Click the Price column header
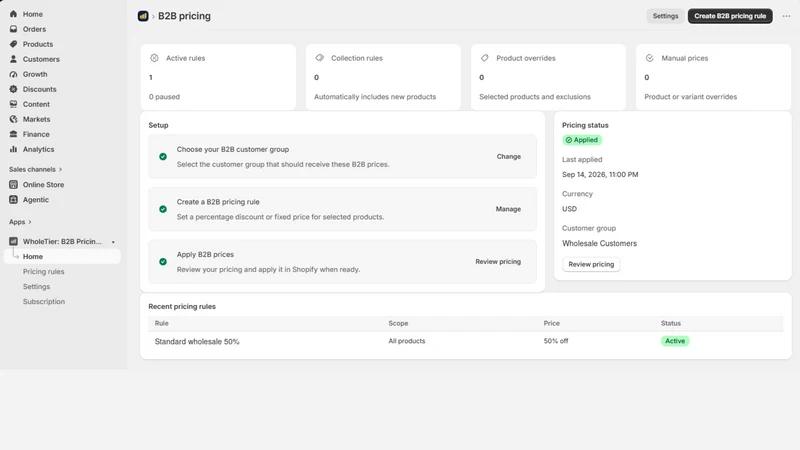Image resolution: width=800 pixels, height=450 pixels. click(552, 323)
